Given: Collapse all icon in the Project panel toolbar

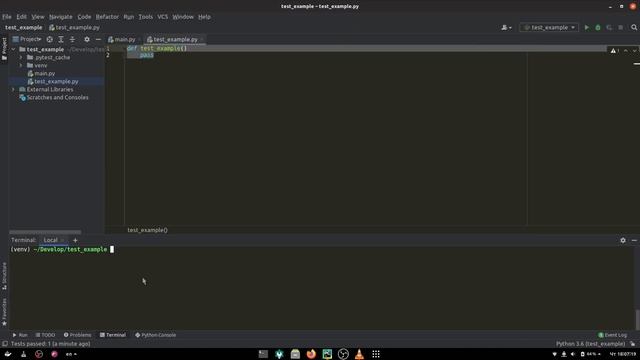Looking at the screenshot, I should (72, 39).
